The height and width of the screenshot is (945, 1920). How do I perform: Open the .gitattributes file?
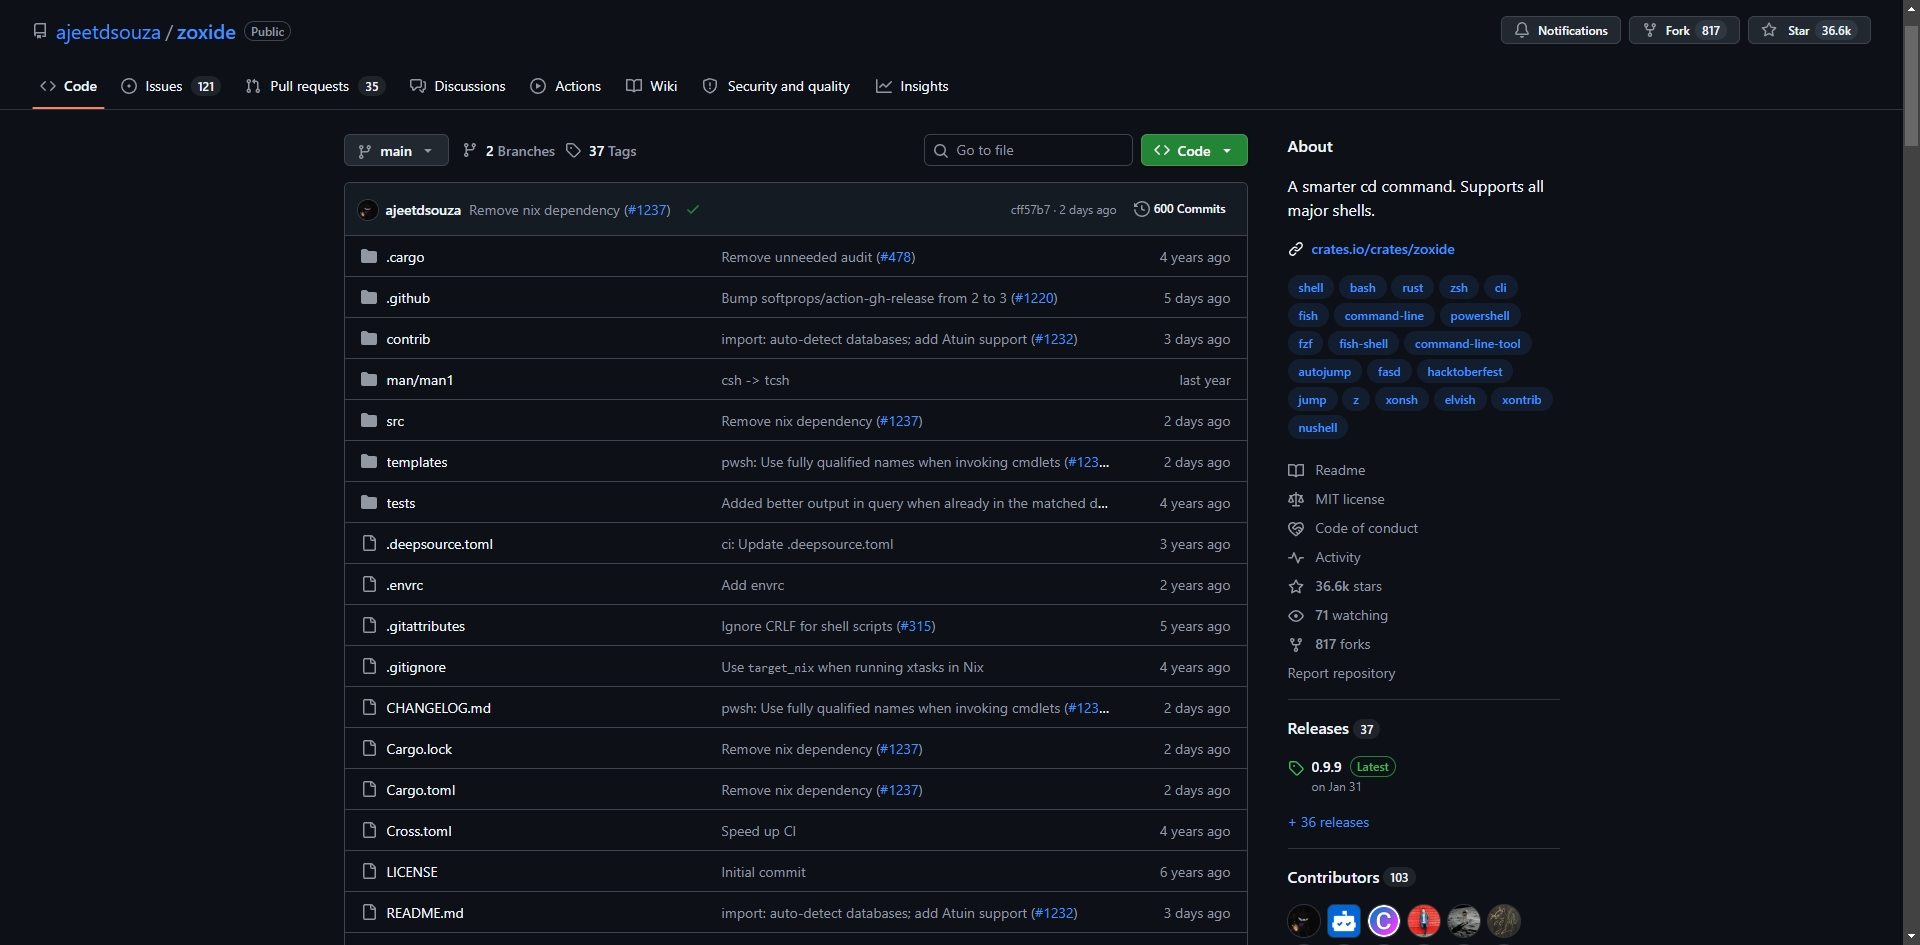(426, 626)
